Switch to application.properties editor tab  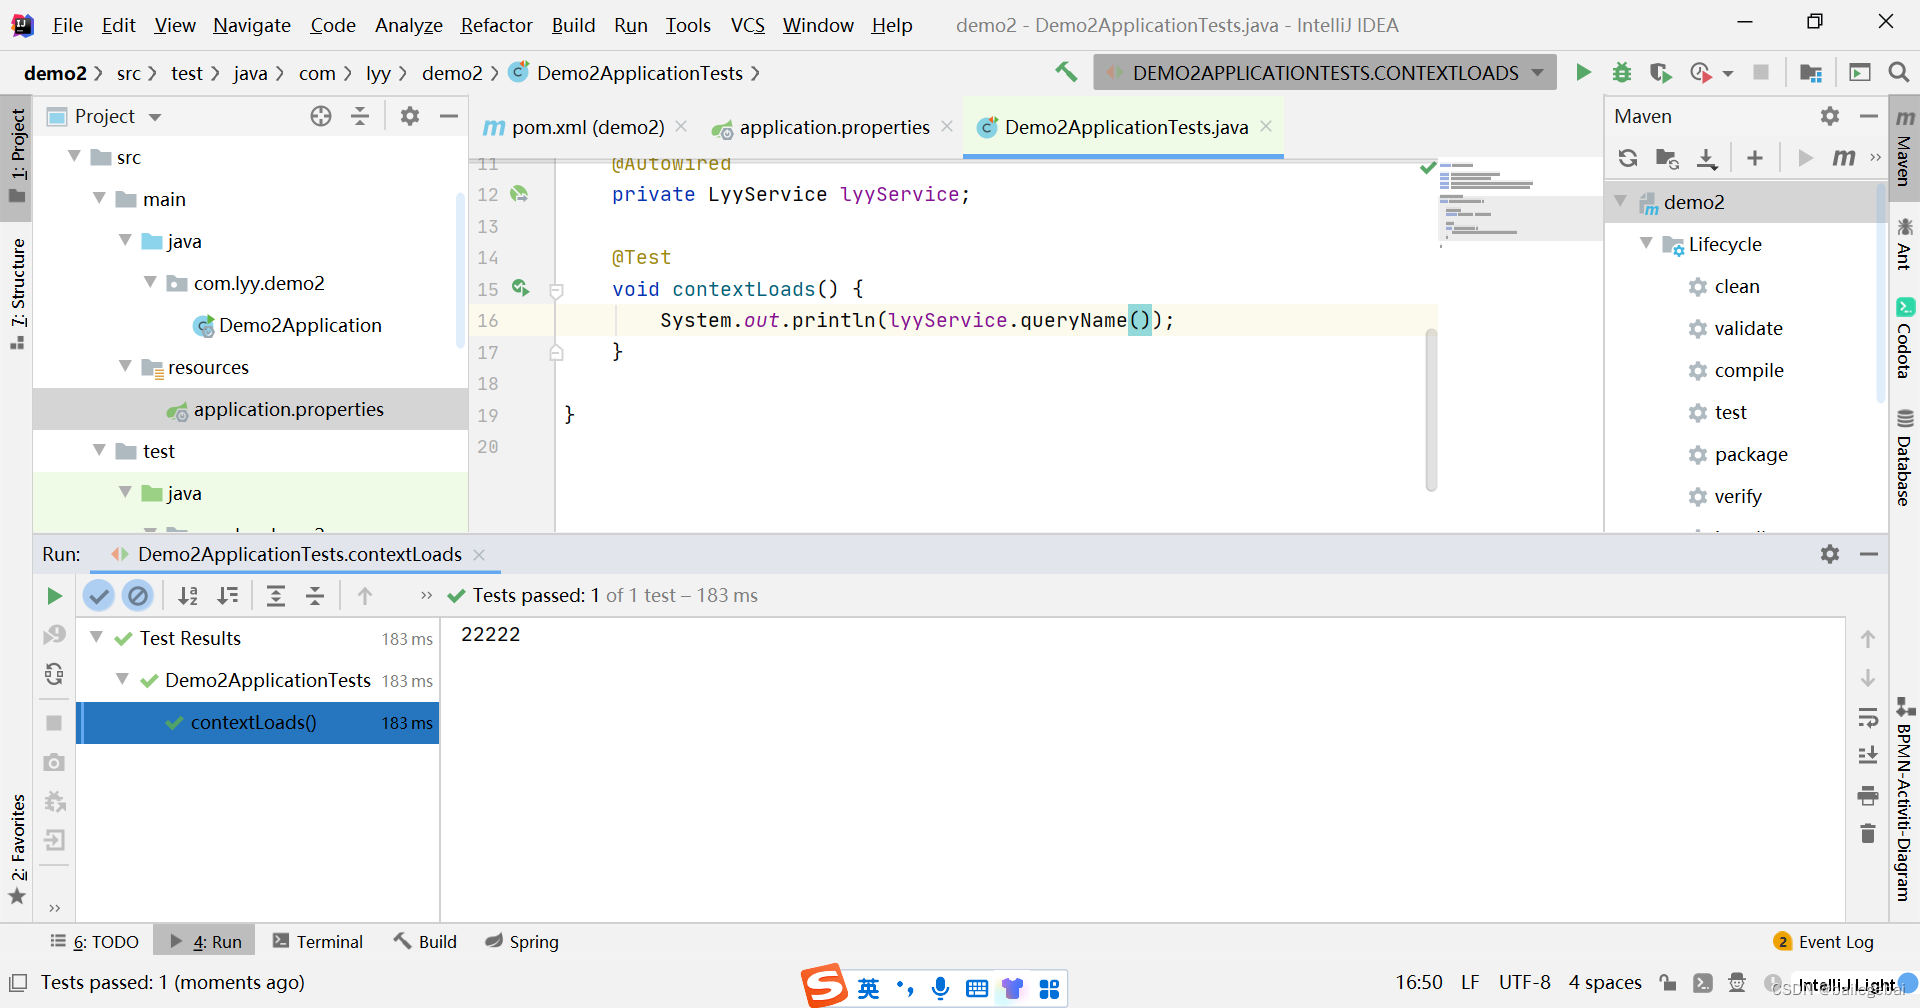(832, 127)
